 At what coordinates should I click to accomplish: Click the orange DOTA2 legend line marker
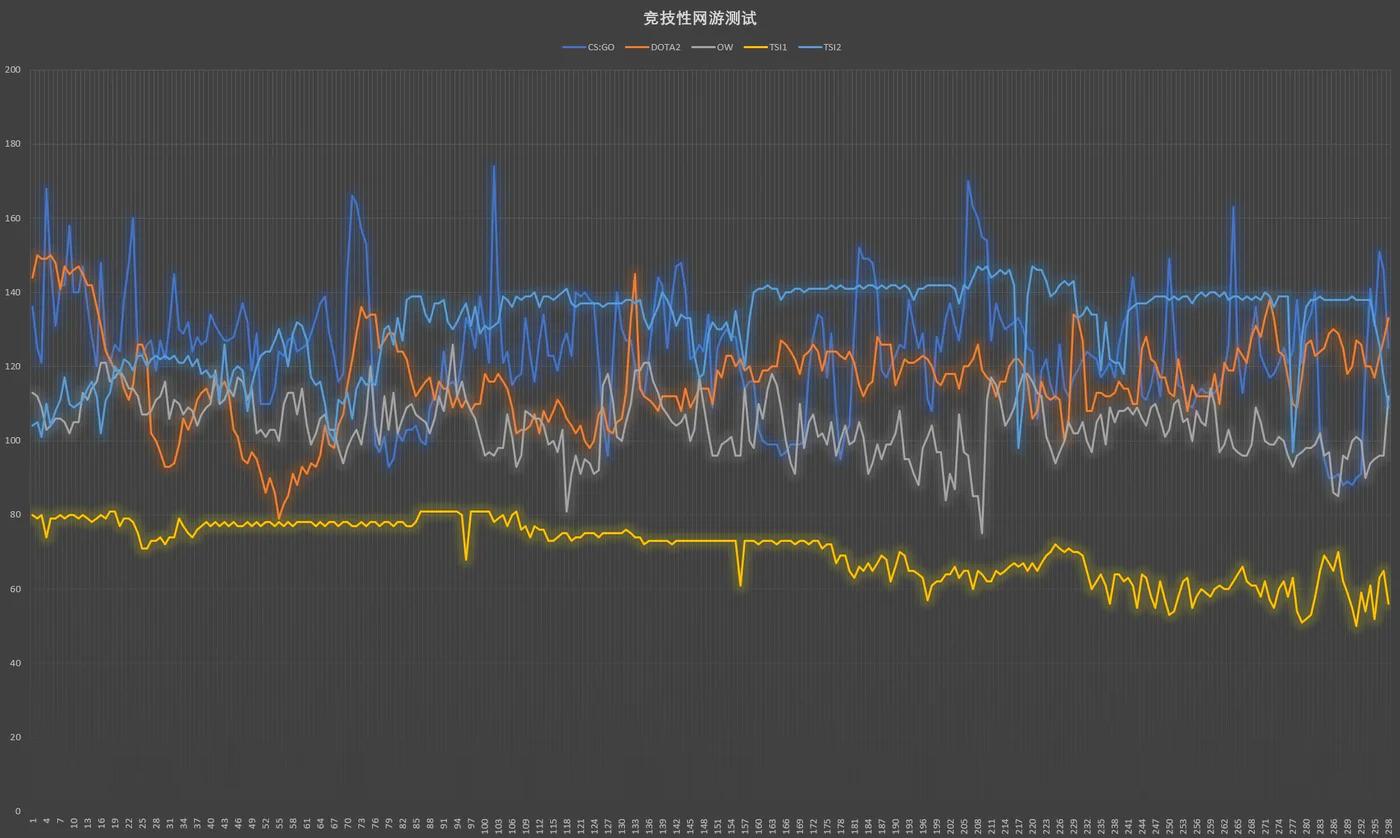tap(637, 47)
